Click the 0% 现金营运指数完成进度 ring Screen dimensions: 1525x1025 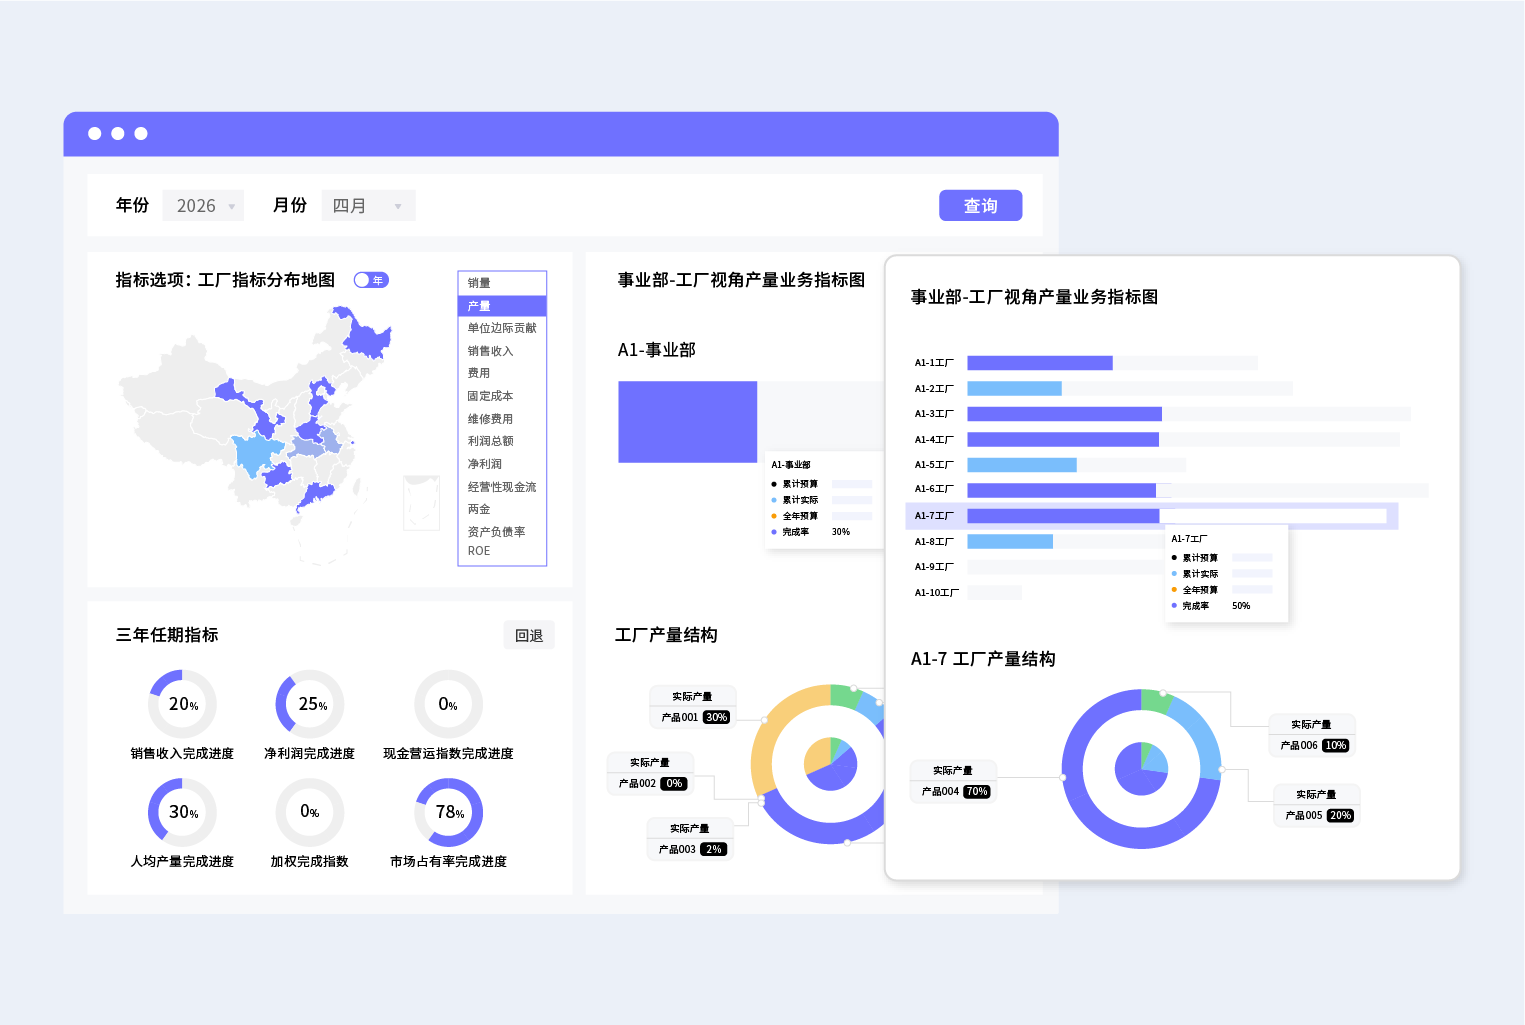(448, 704)
